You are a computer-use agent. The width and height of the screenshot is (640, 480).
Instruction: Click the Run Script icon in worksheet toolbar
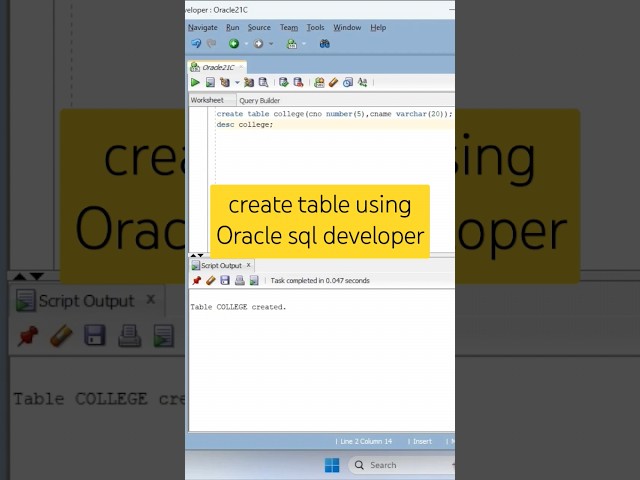(x=210, y=82)
